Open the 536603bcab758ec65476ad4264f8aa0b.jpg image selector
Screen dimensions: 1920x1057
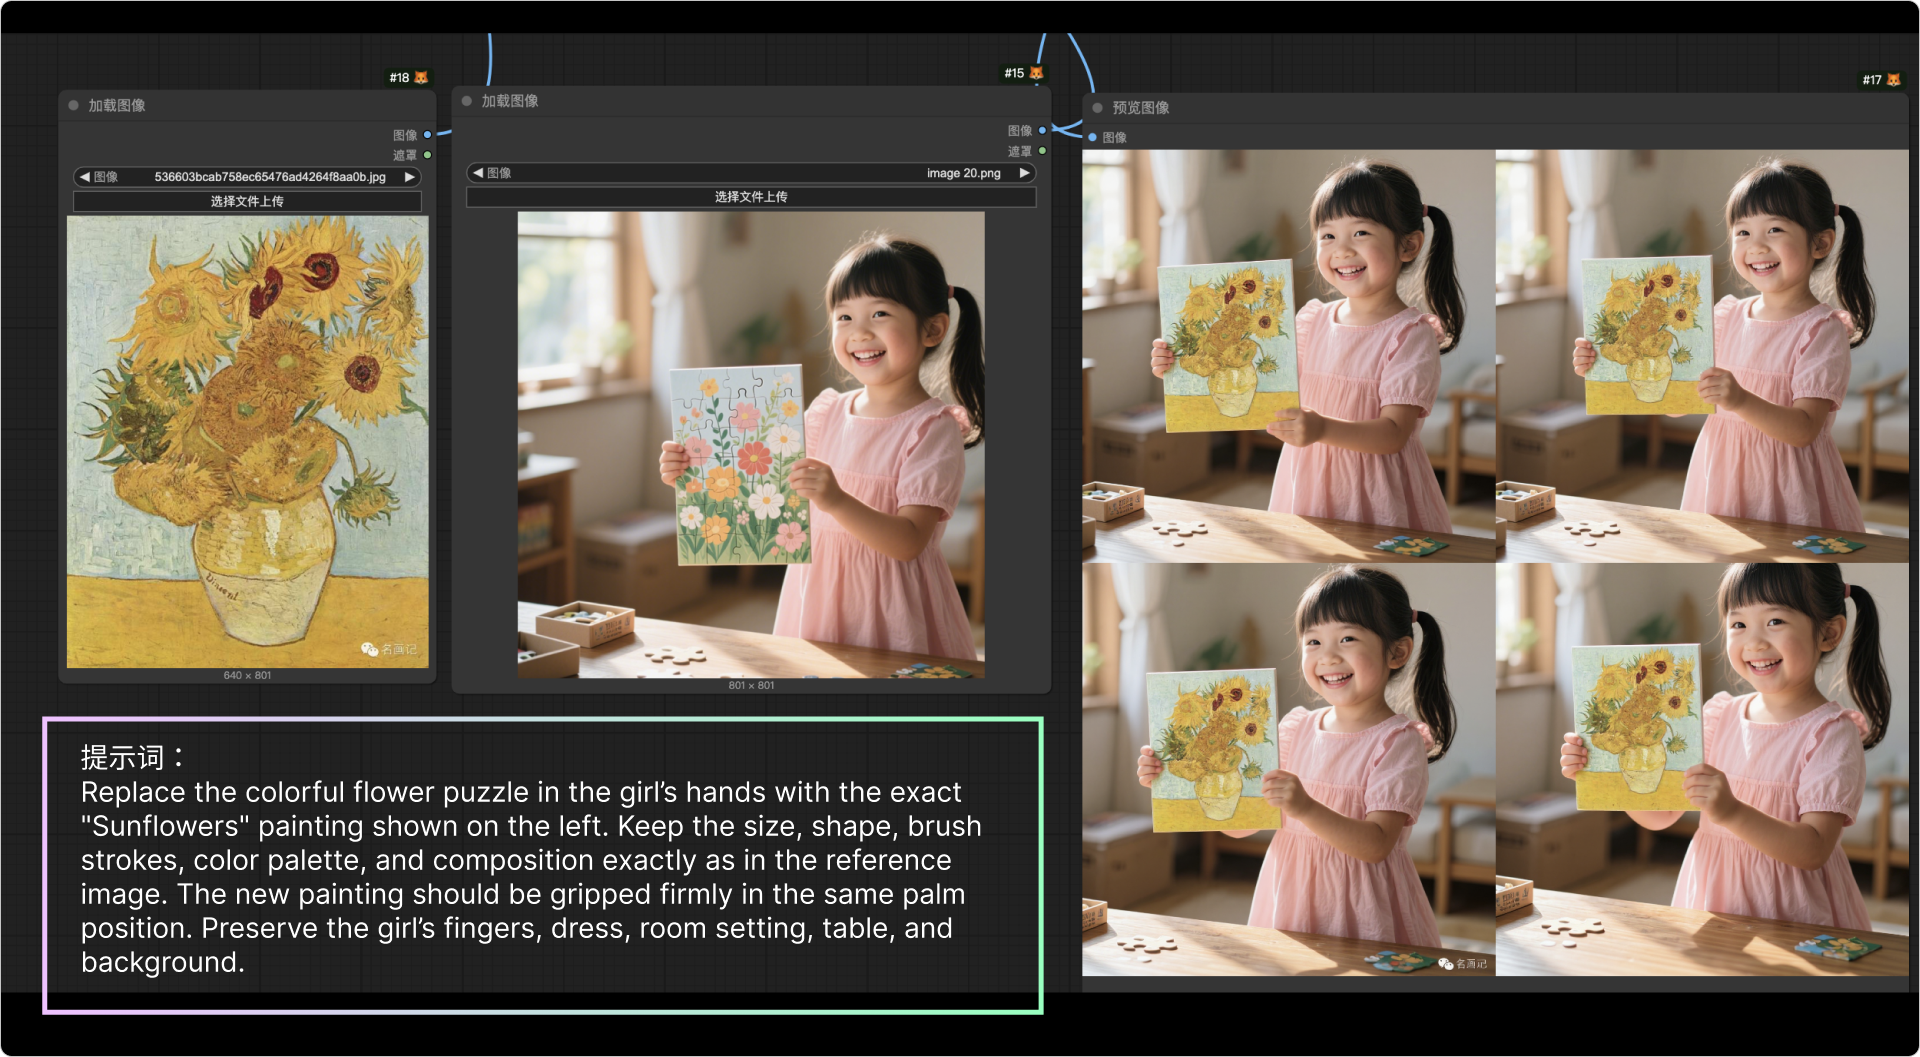[x=247, y=177]
